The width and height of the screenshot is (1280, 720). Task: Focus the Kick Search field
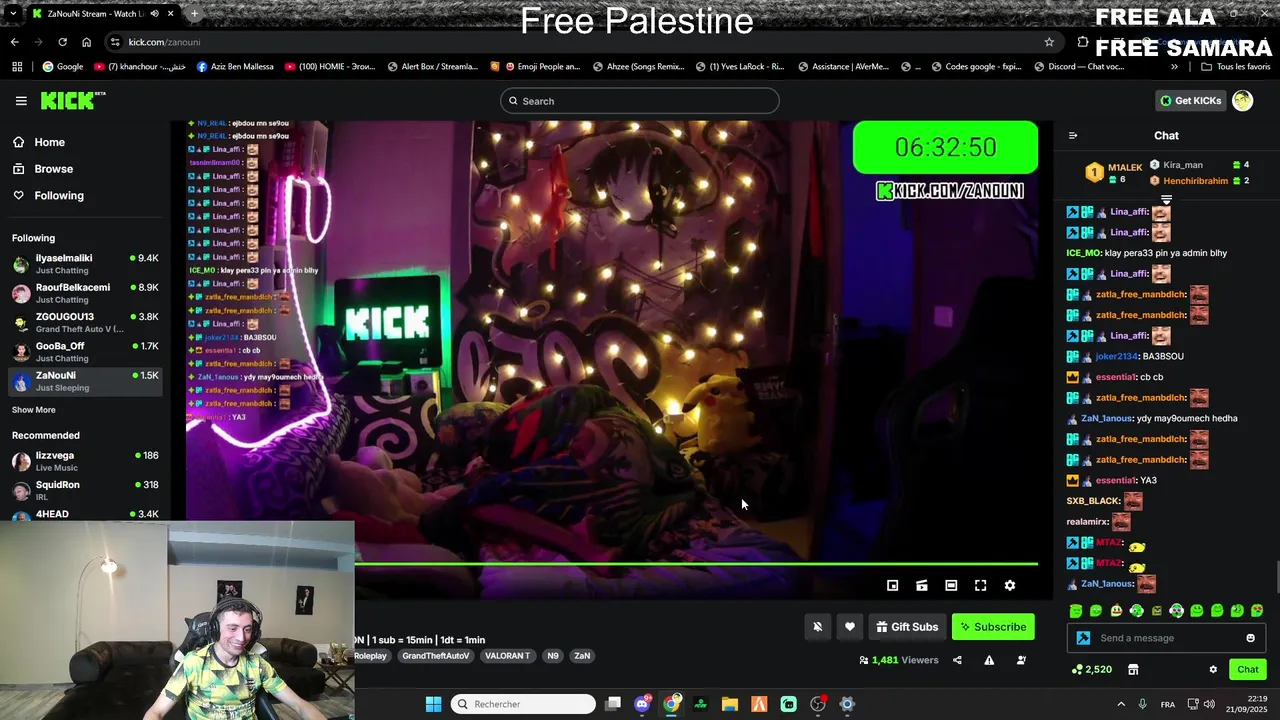click(x=640, y=101)
